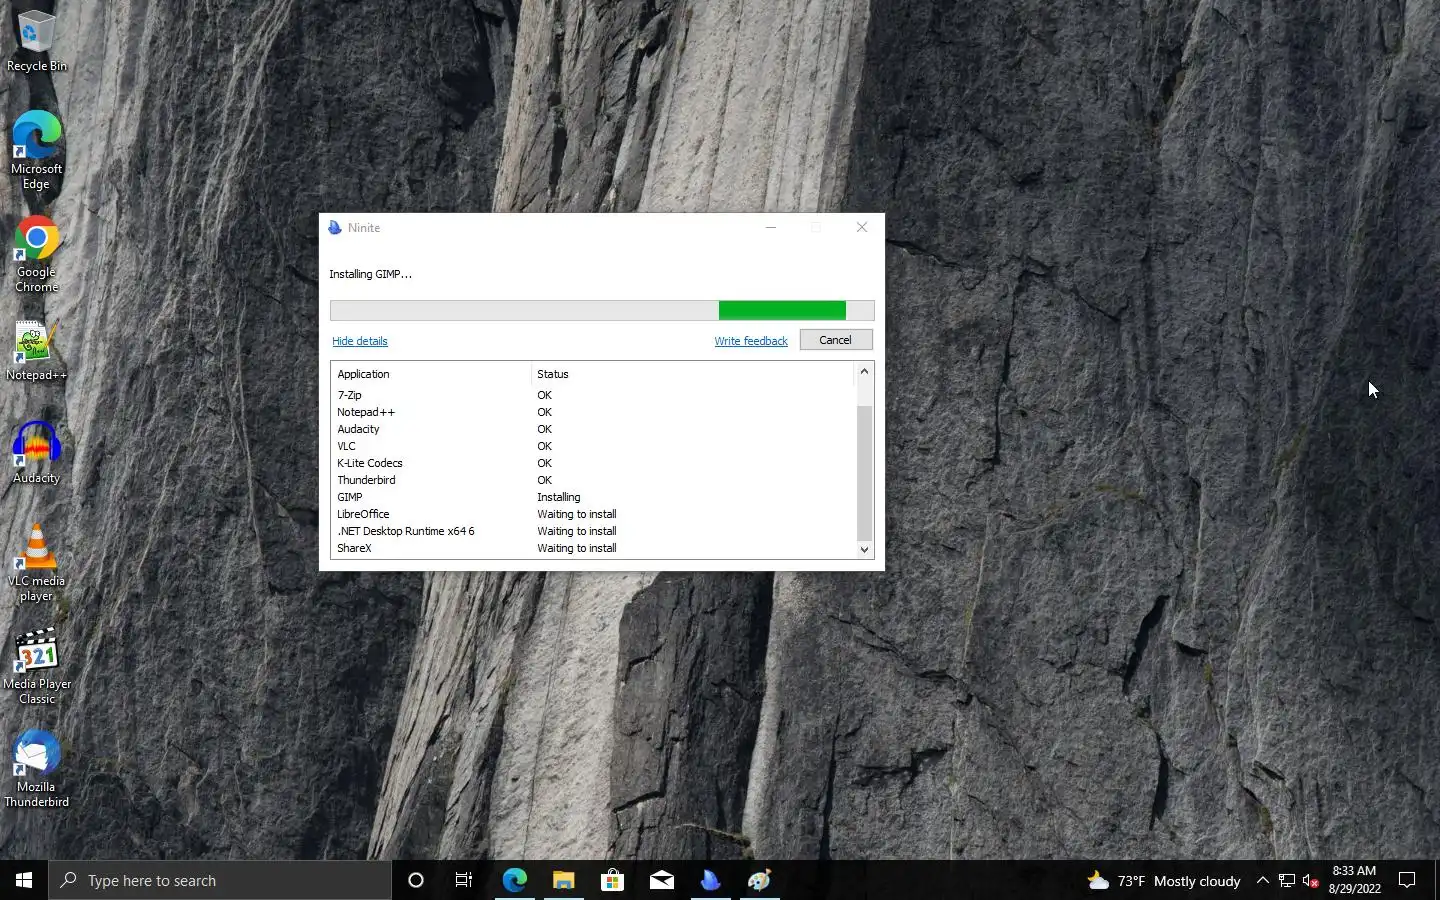
Task: Select the Thunderbird row in Ninite list
Action: [594, 480]
